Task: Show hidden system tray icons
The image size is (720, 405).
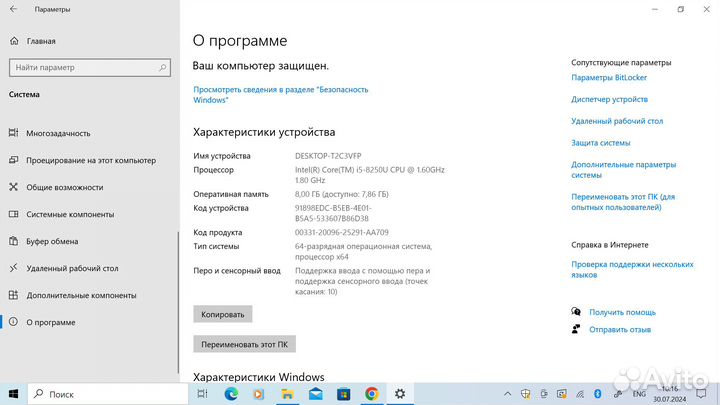Action: click(x=507, y=394)
